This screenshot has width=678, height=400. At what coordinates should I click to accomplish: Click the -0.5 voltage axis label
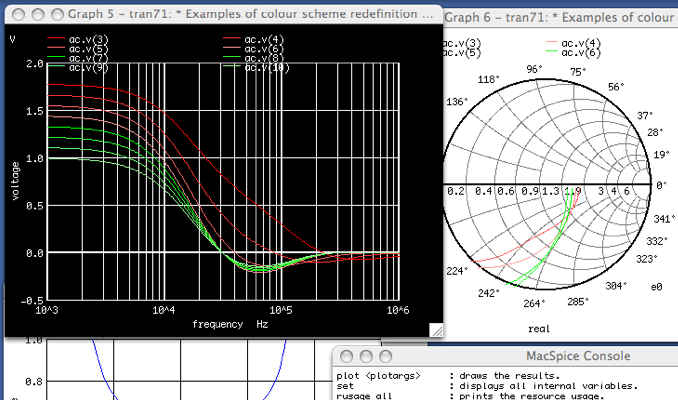pos(32,301)
